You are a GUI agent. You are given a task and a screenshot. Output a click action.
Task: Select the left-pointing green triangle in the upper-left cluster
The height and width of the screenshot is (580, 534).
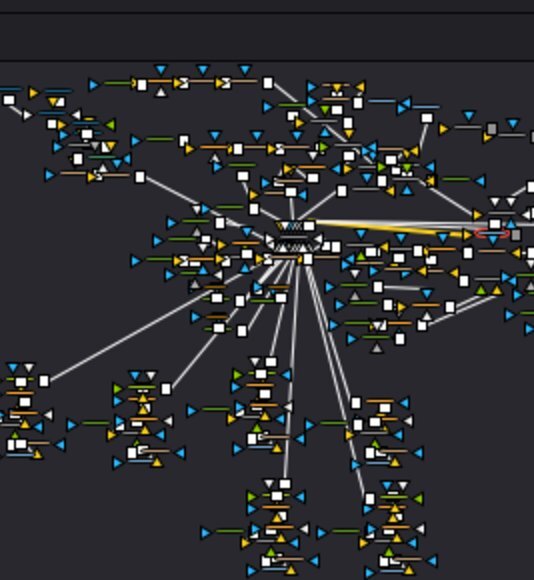(110, 125)
